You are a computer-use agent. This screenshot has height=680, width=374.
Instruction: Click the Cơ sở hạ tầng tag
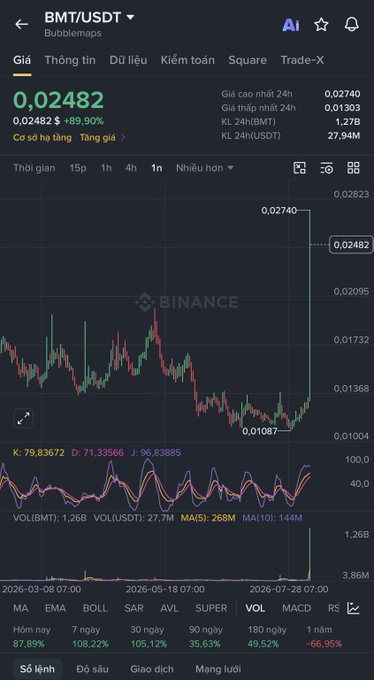click(x=42, y=138)
